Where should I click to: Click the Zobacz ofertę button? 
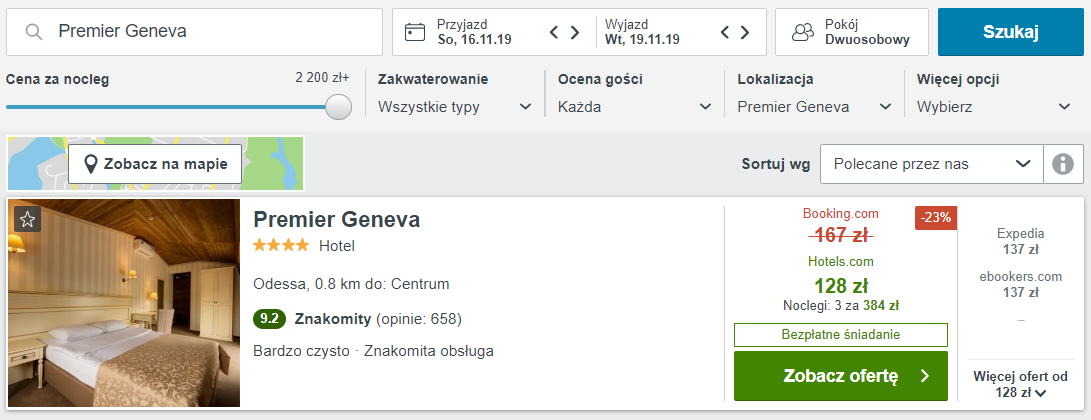840,376
